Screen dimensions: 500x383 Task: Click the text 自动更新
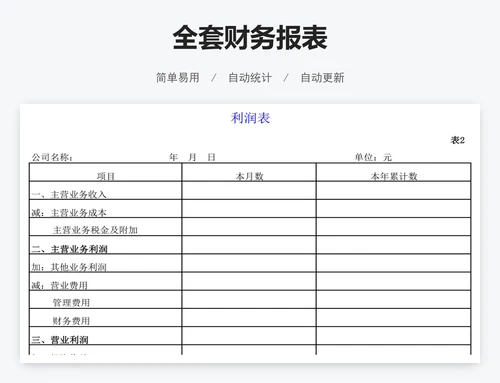point(322,78)
